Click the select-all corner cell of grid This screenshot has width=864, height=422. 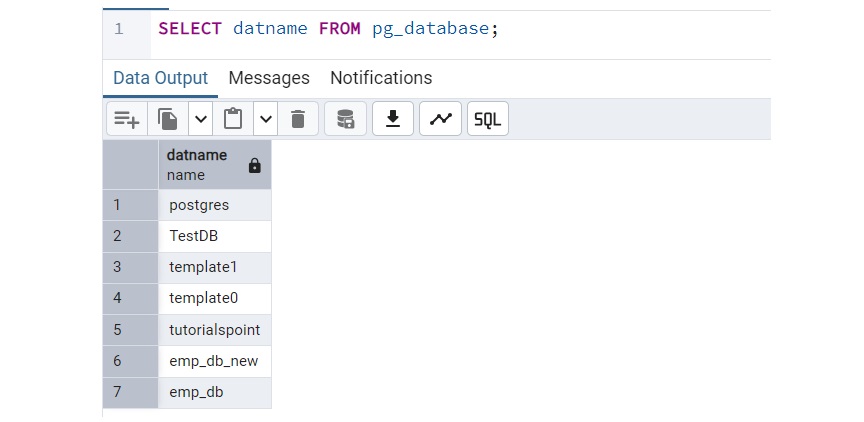click(x=130, y=164)
